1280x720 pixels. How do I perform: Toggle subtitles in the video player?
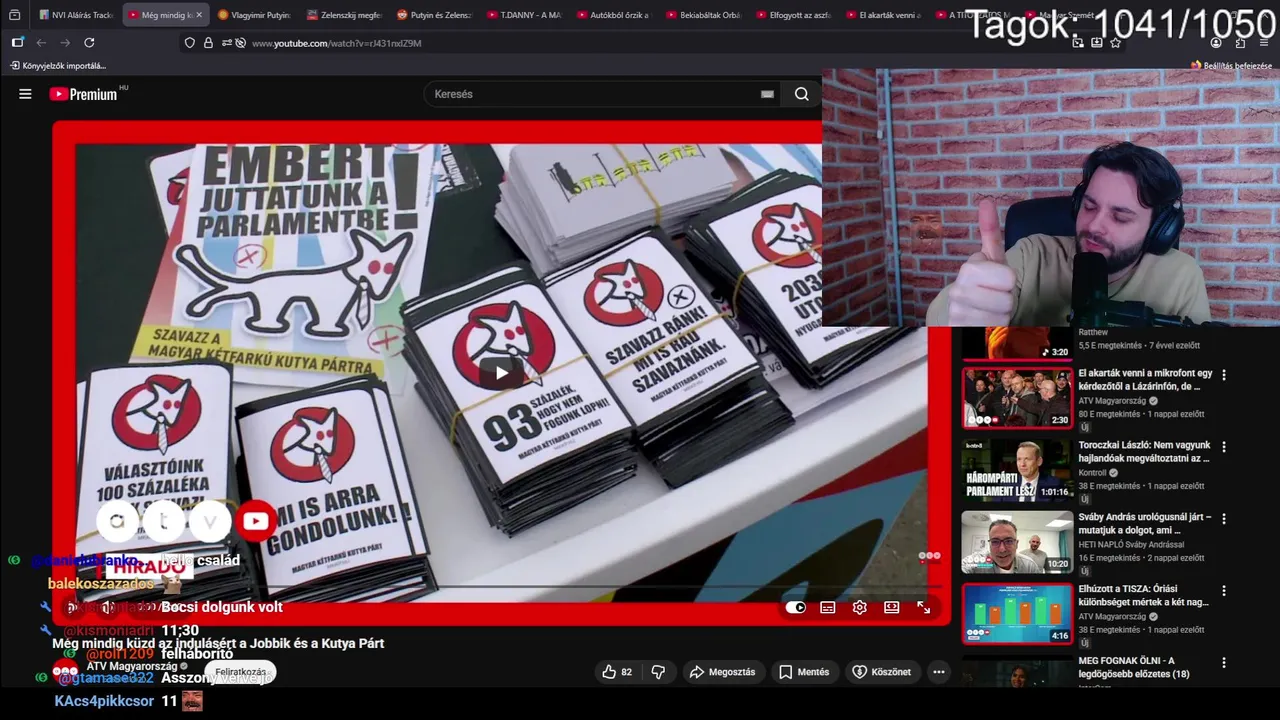[x=827, y=607]
